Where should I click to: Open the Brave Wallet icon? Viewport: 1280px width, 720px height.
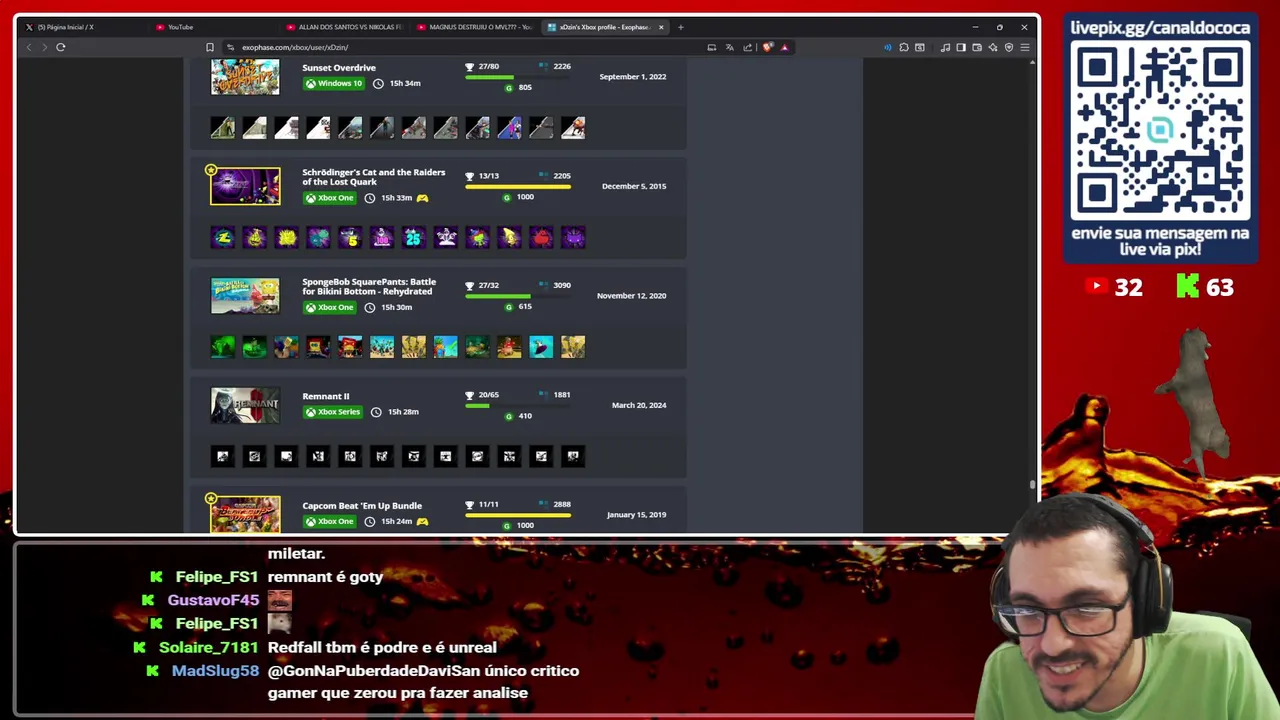[977, 47]
